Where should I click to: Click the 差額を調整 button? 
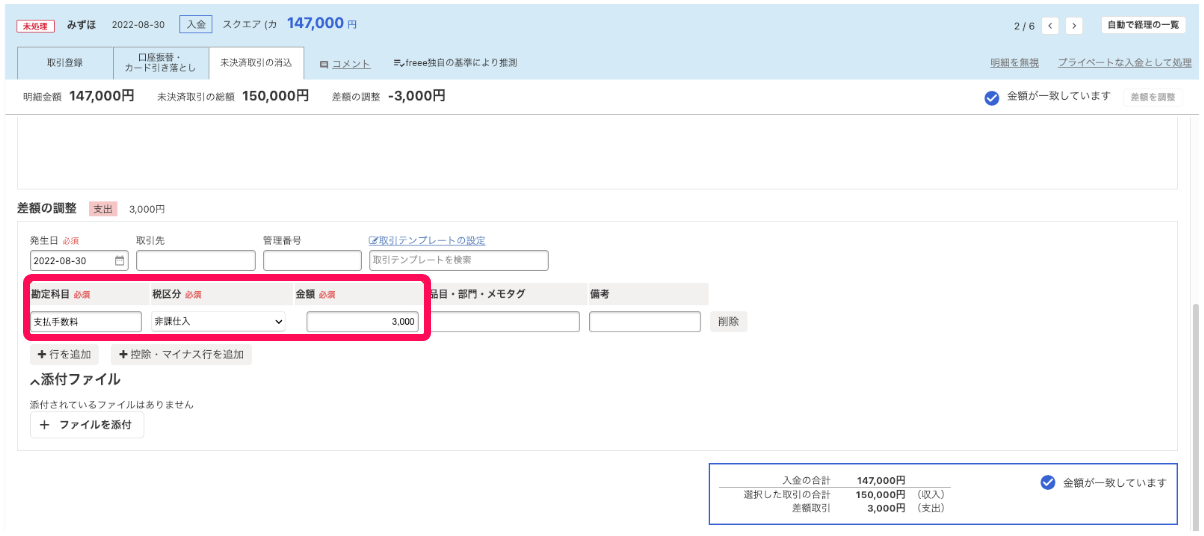point(1154,97)
